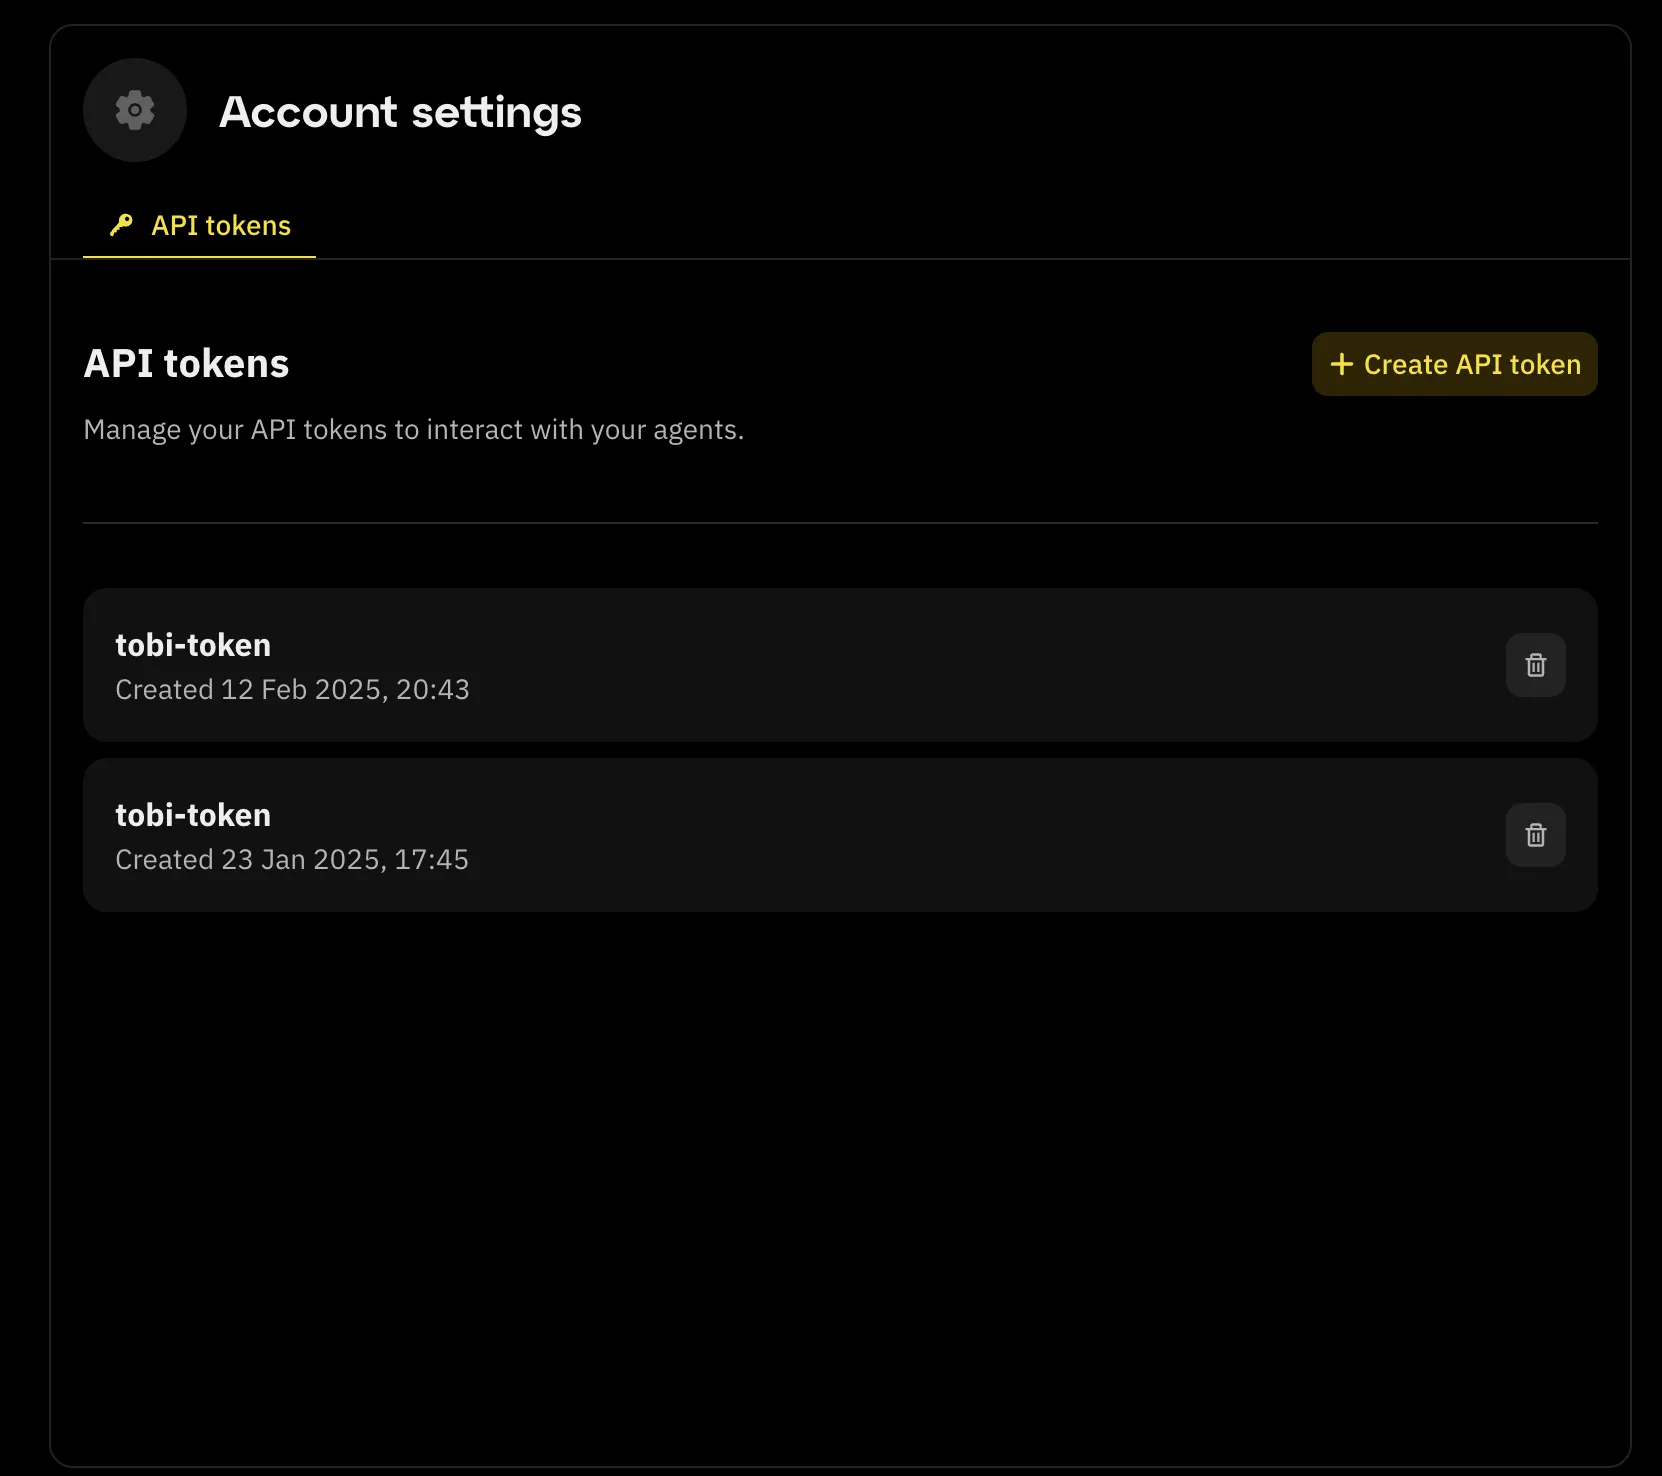Click the 'Manage your API tokens' description text

(x=412, y=430)
